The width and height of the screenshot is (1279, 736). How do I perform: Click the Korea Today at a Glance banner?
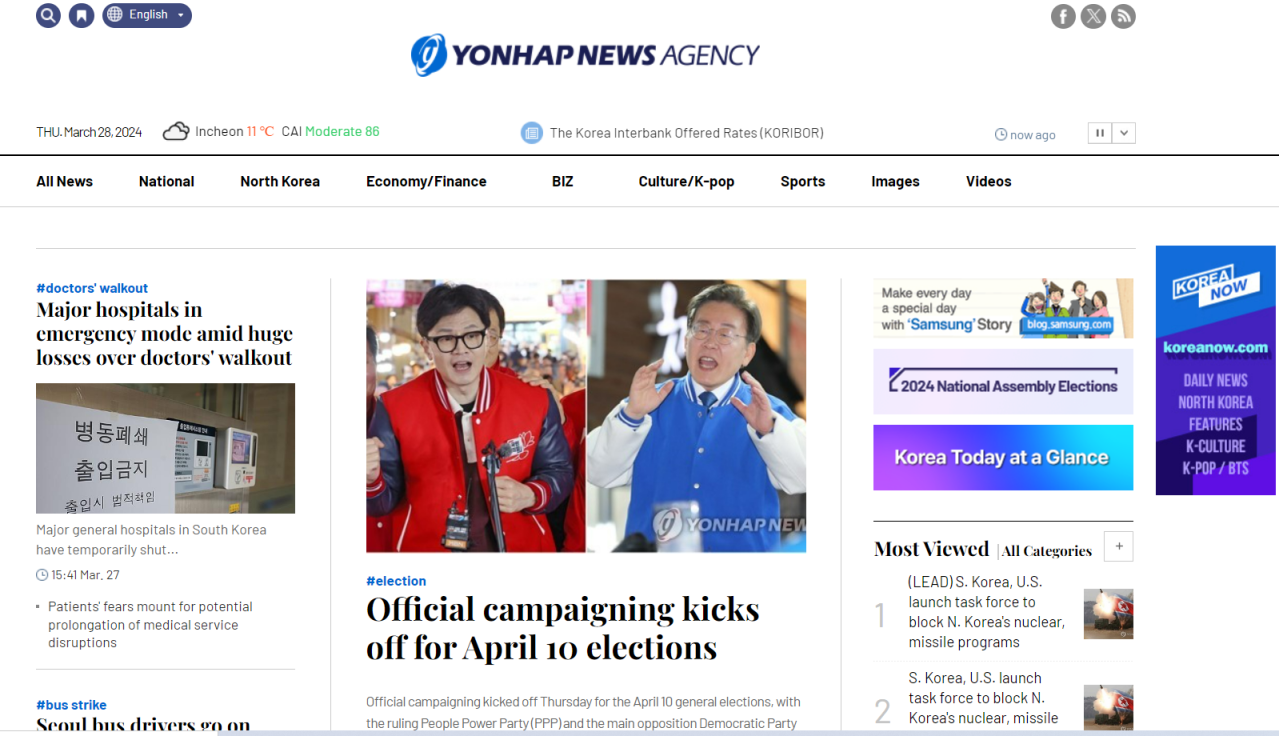pos(1003,458)
